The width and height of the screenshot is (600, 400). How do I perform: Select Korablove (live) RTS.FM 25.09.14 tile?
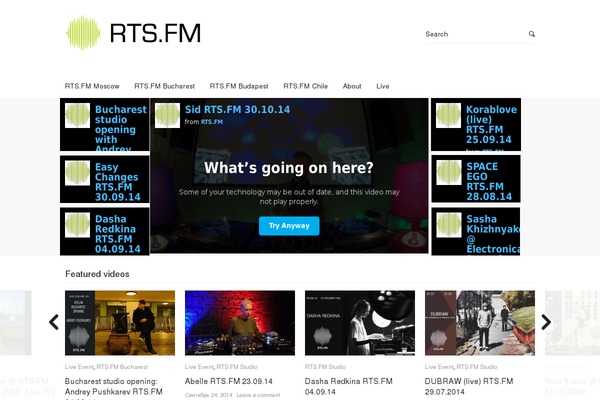coord(476,125)
